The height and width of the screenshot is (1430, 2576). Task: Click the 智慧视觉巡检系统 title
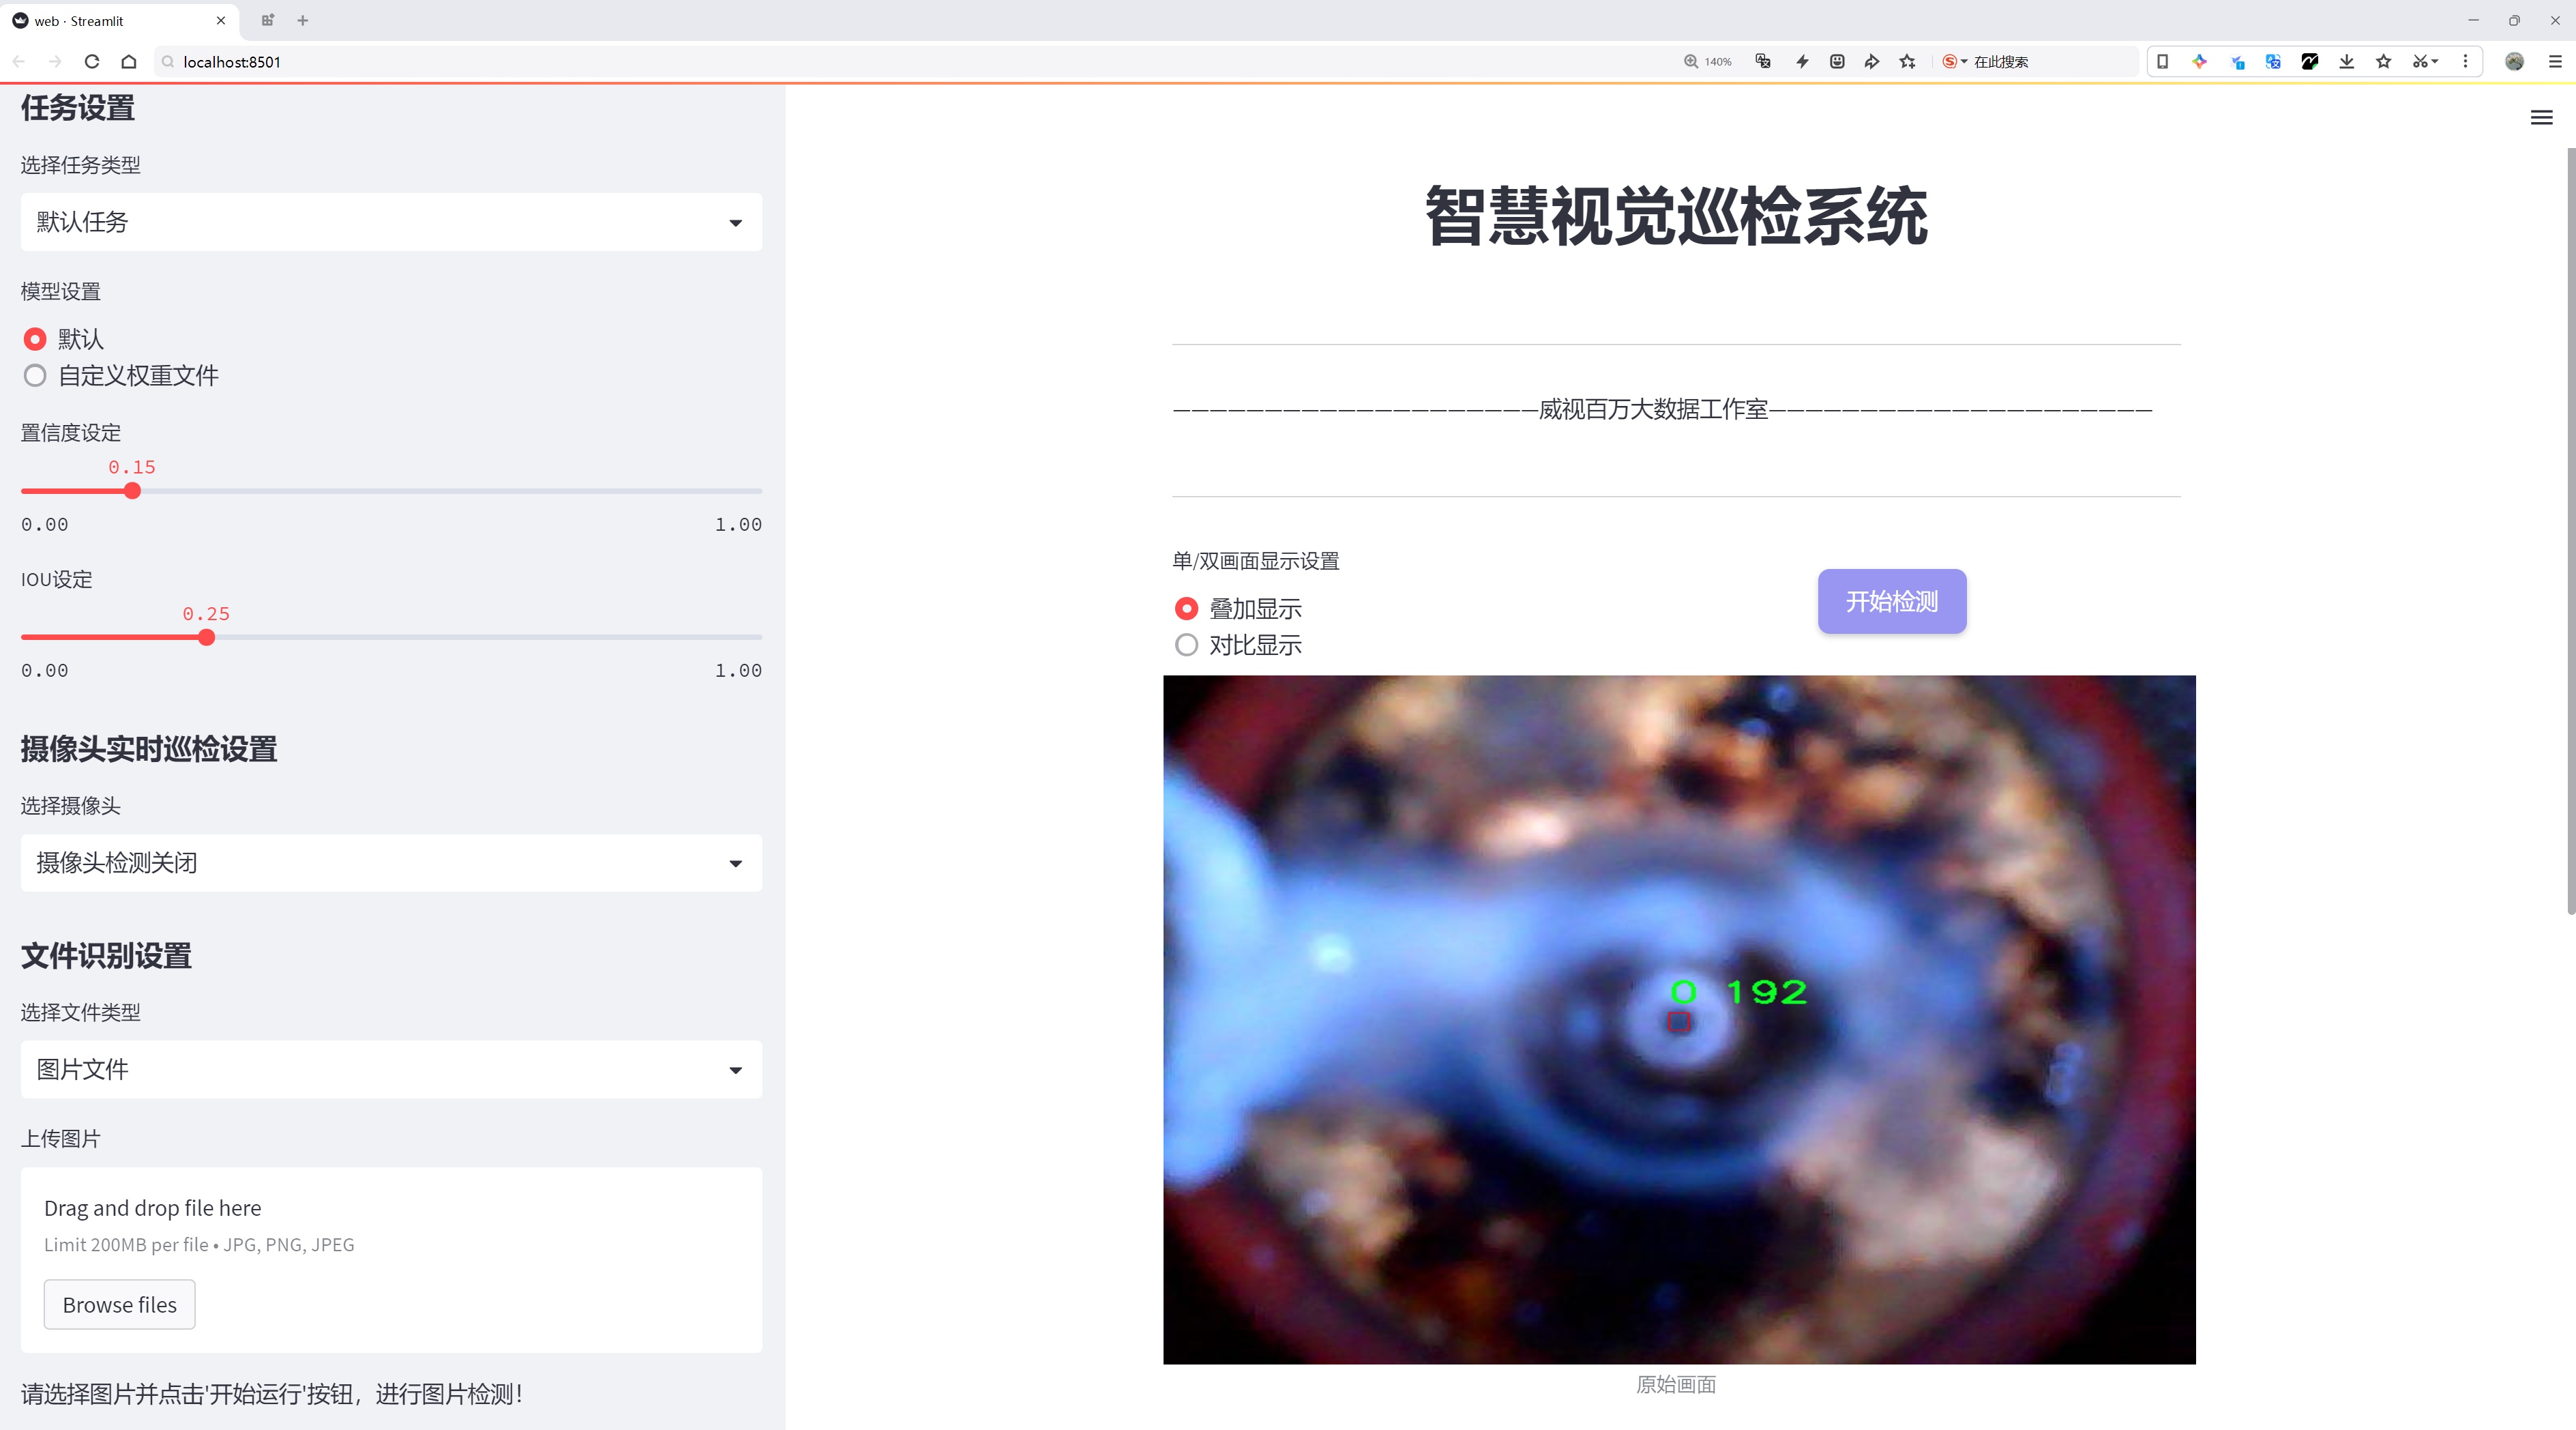click(x=1676, y=216)
